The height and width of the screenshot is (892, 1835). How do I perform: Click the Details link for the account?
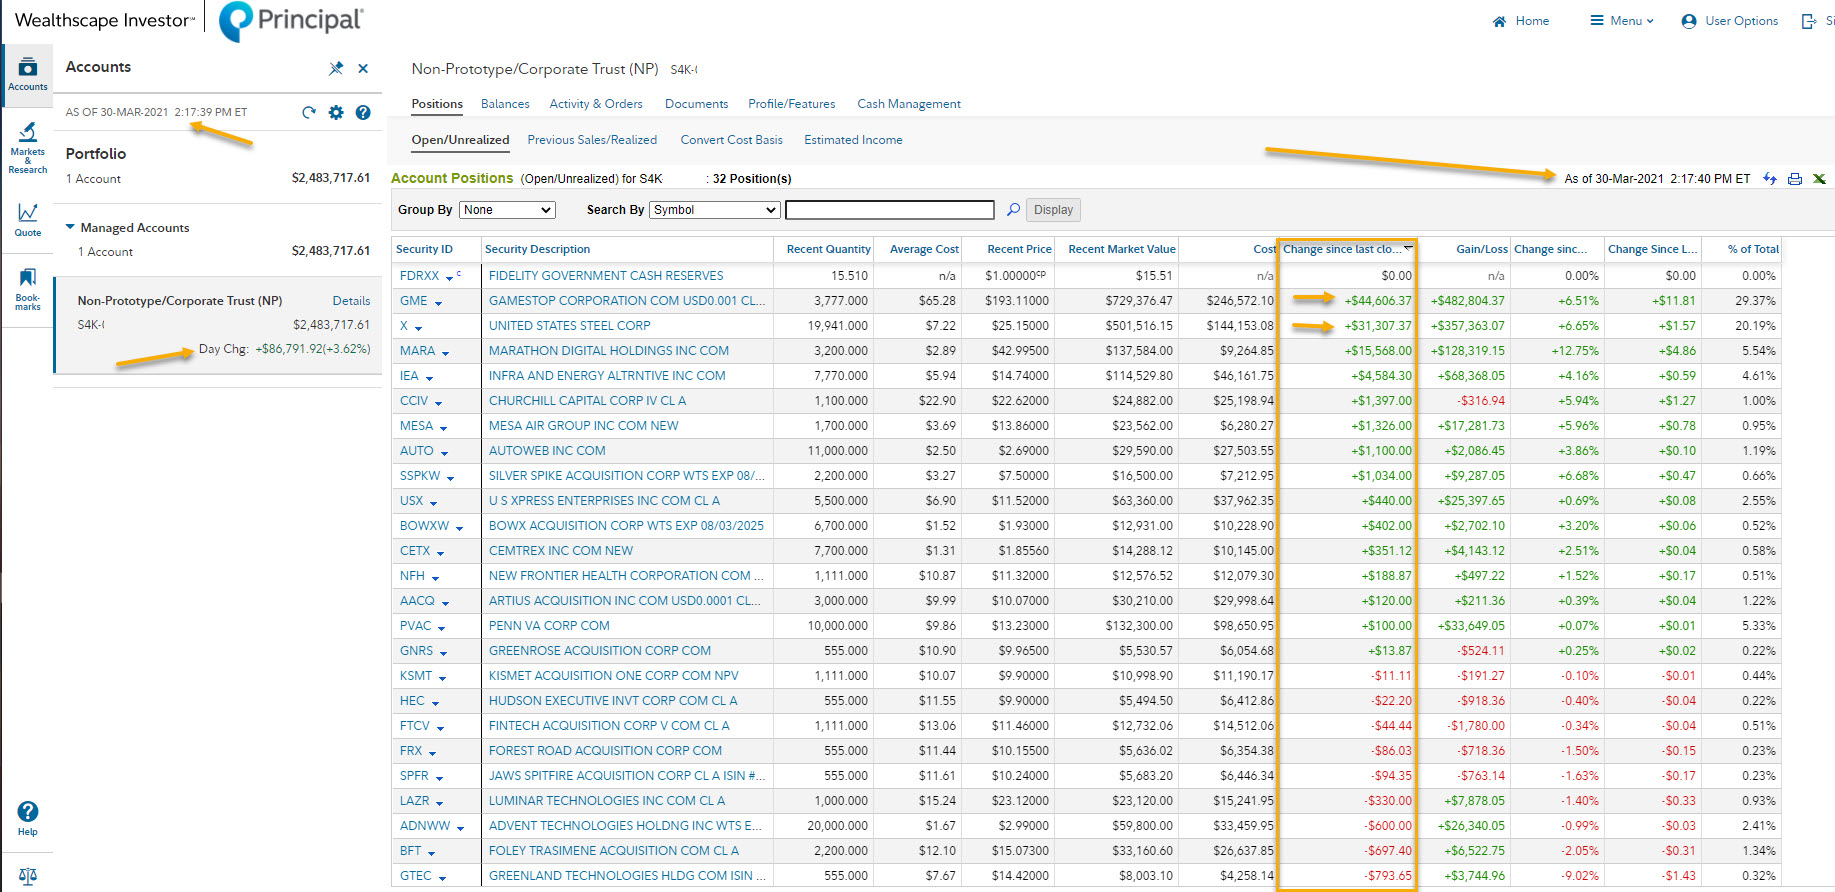pyautogui.click(x=351, y=301)
